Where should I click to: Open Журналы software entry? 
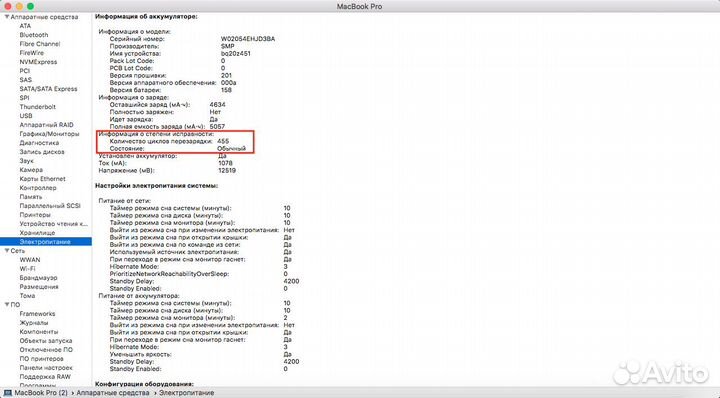coord(34,323)
